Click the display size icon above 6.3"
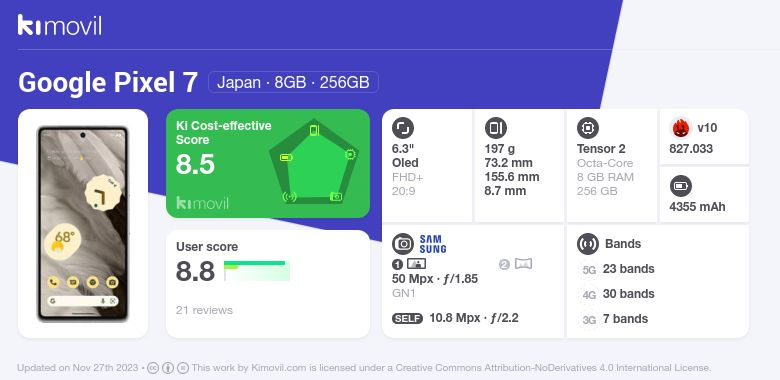Image resolution: width=780 pixels, height=380 pixels. click(x=403, y=128)
